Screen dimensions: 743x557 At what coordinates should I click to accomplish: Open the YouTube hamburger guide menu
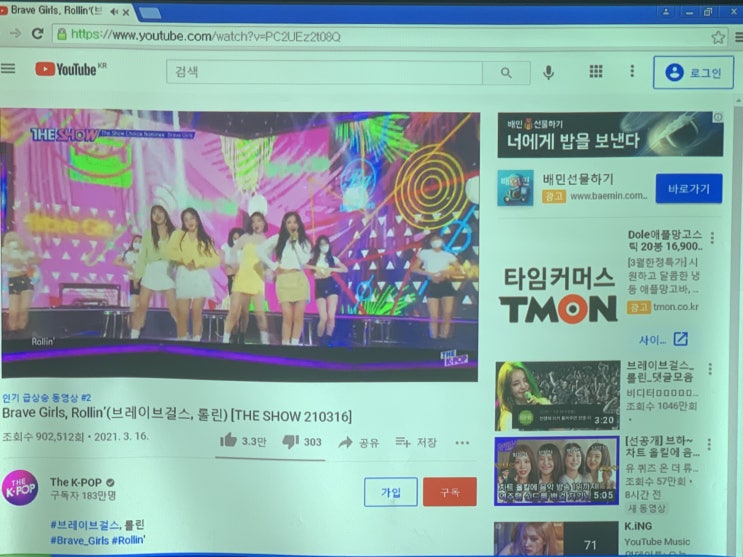(8, 69)
